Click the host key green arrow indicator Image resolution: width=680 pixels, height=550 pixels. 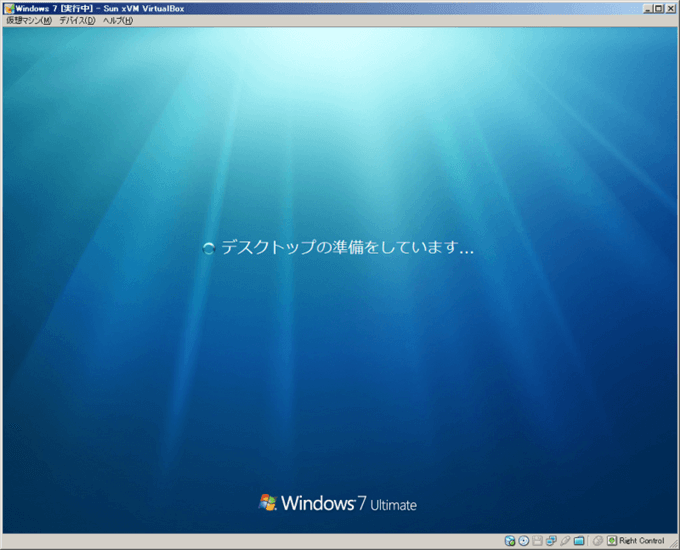point(612,541)
